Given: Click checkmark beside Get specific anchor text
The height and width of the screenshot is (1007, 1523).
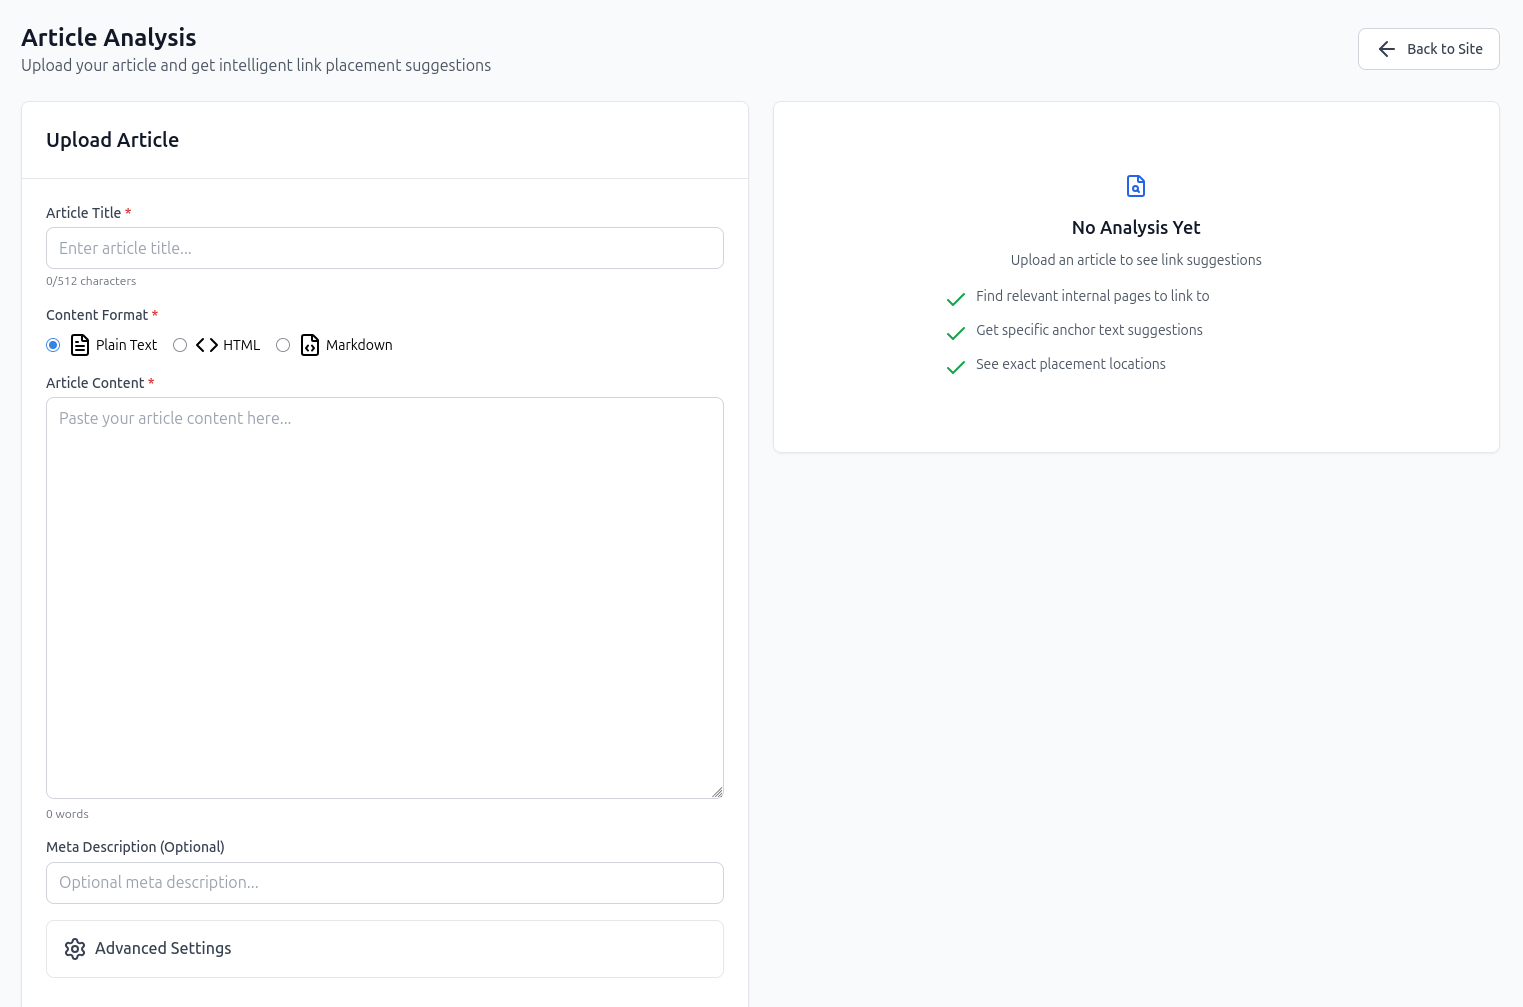Looking at the screenshot, I should [x=956, y=332].
